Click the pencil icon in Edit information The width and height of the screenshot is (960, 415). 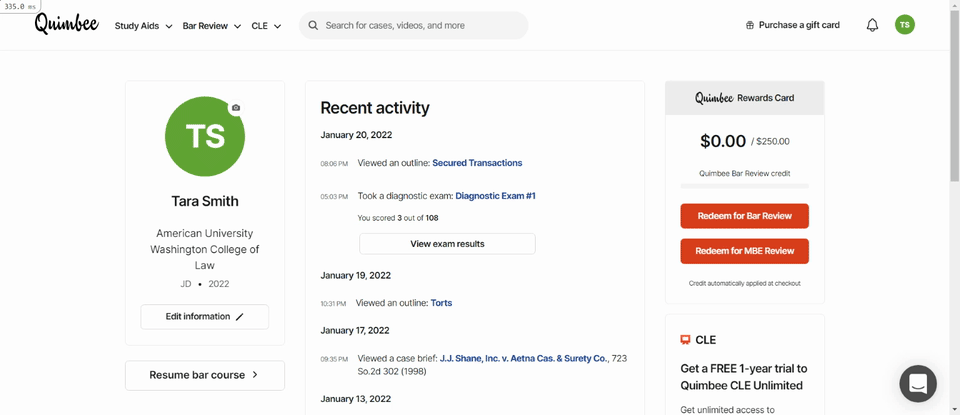pos(239,317)
